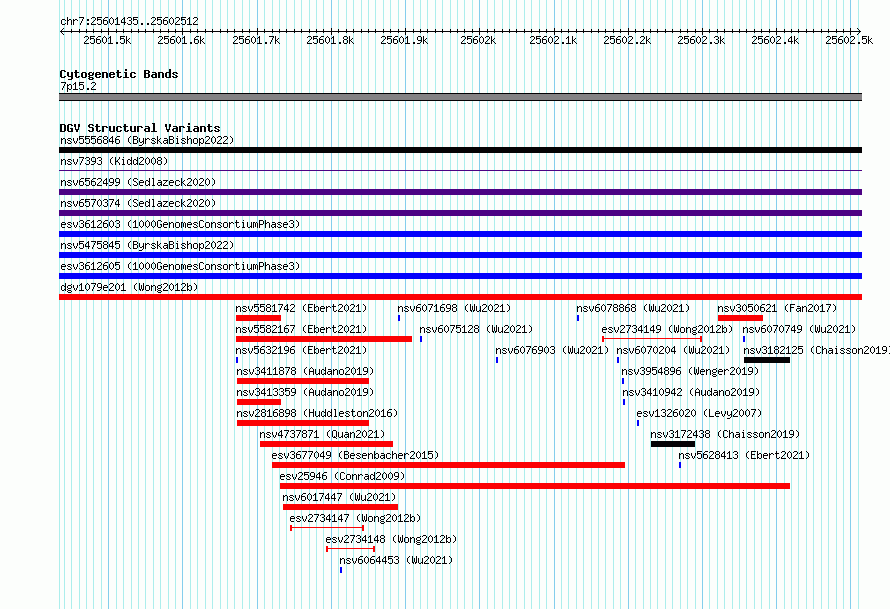Click nsv6070749 (Wu2021) label
The height and width of the screenshot is (609, 890).
799,329
